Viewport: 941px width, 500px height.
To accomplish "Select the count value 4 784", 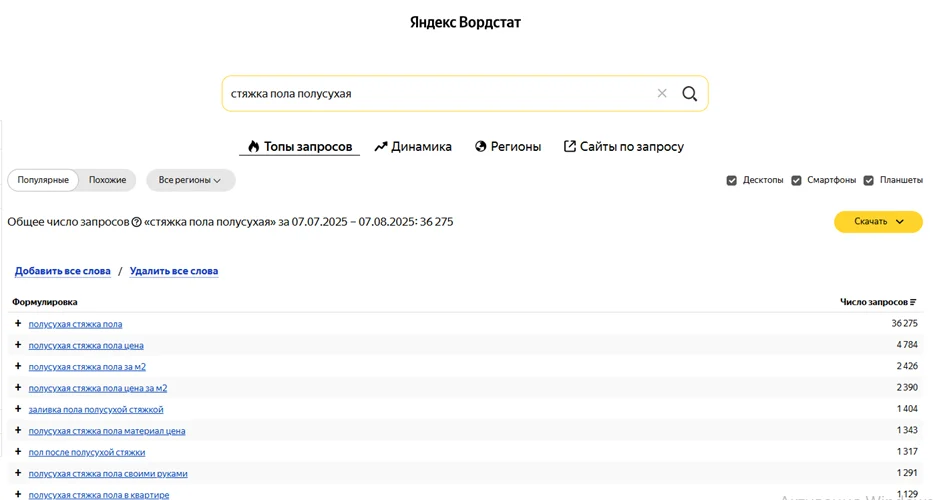I will pos(907,345).
